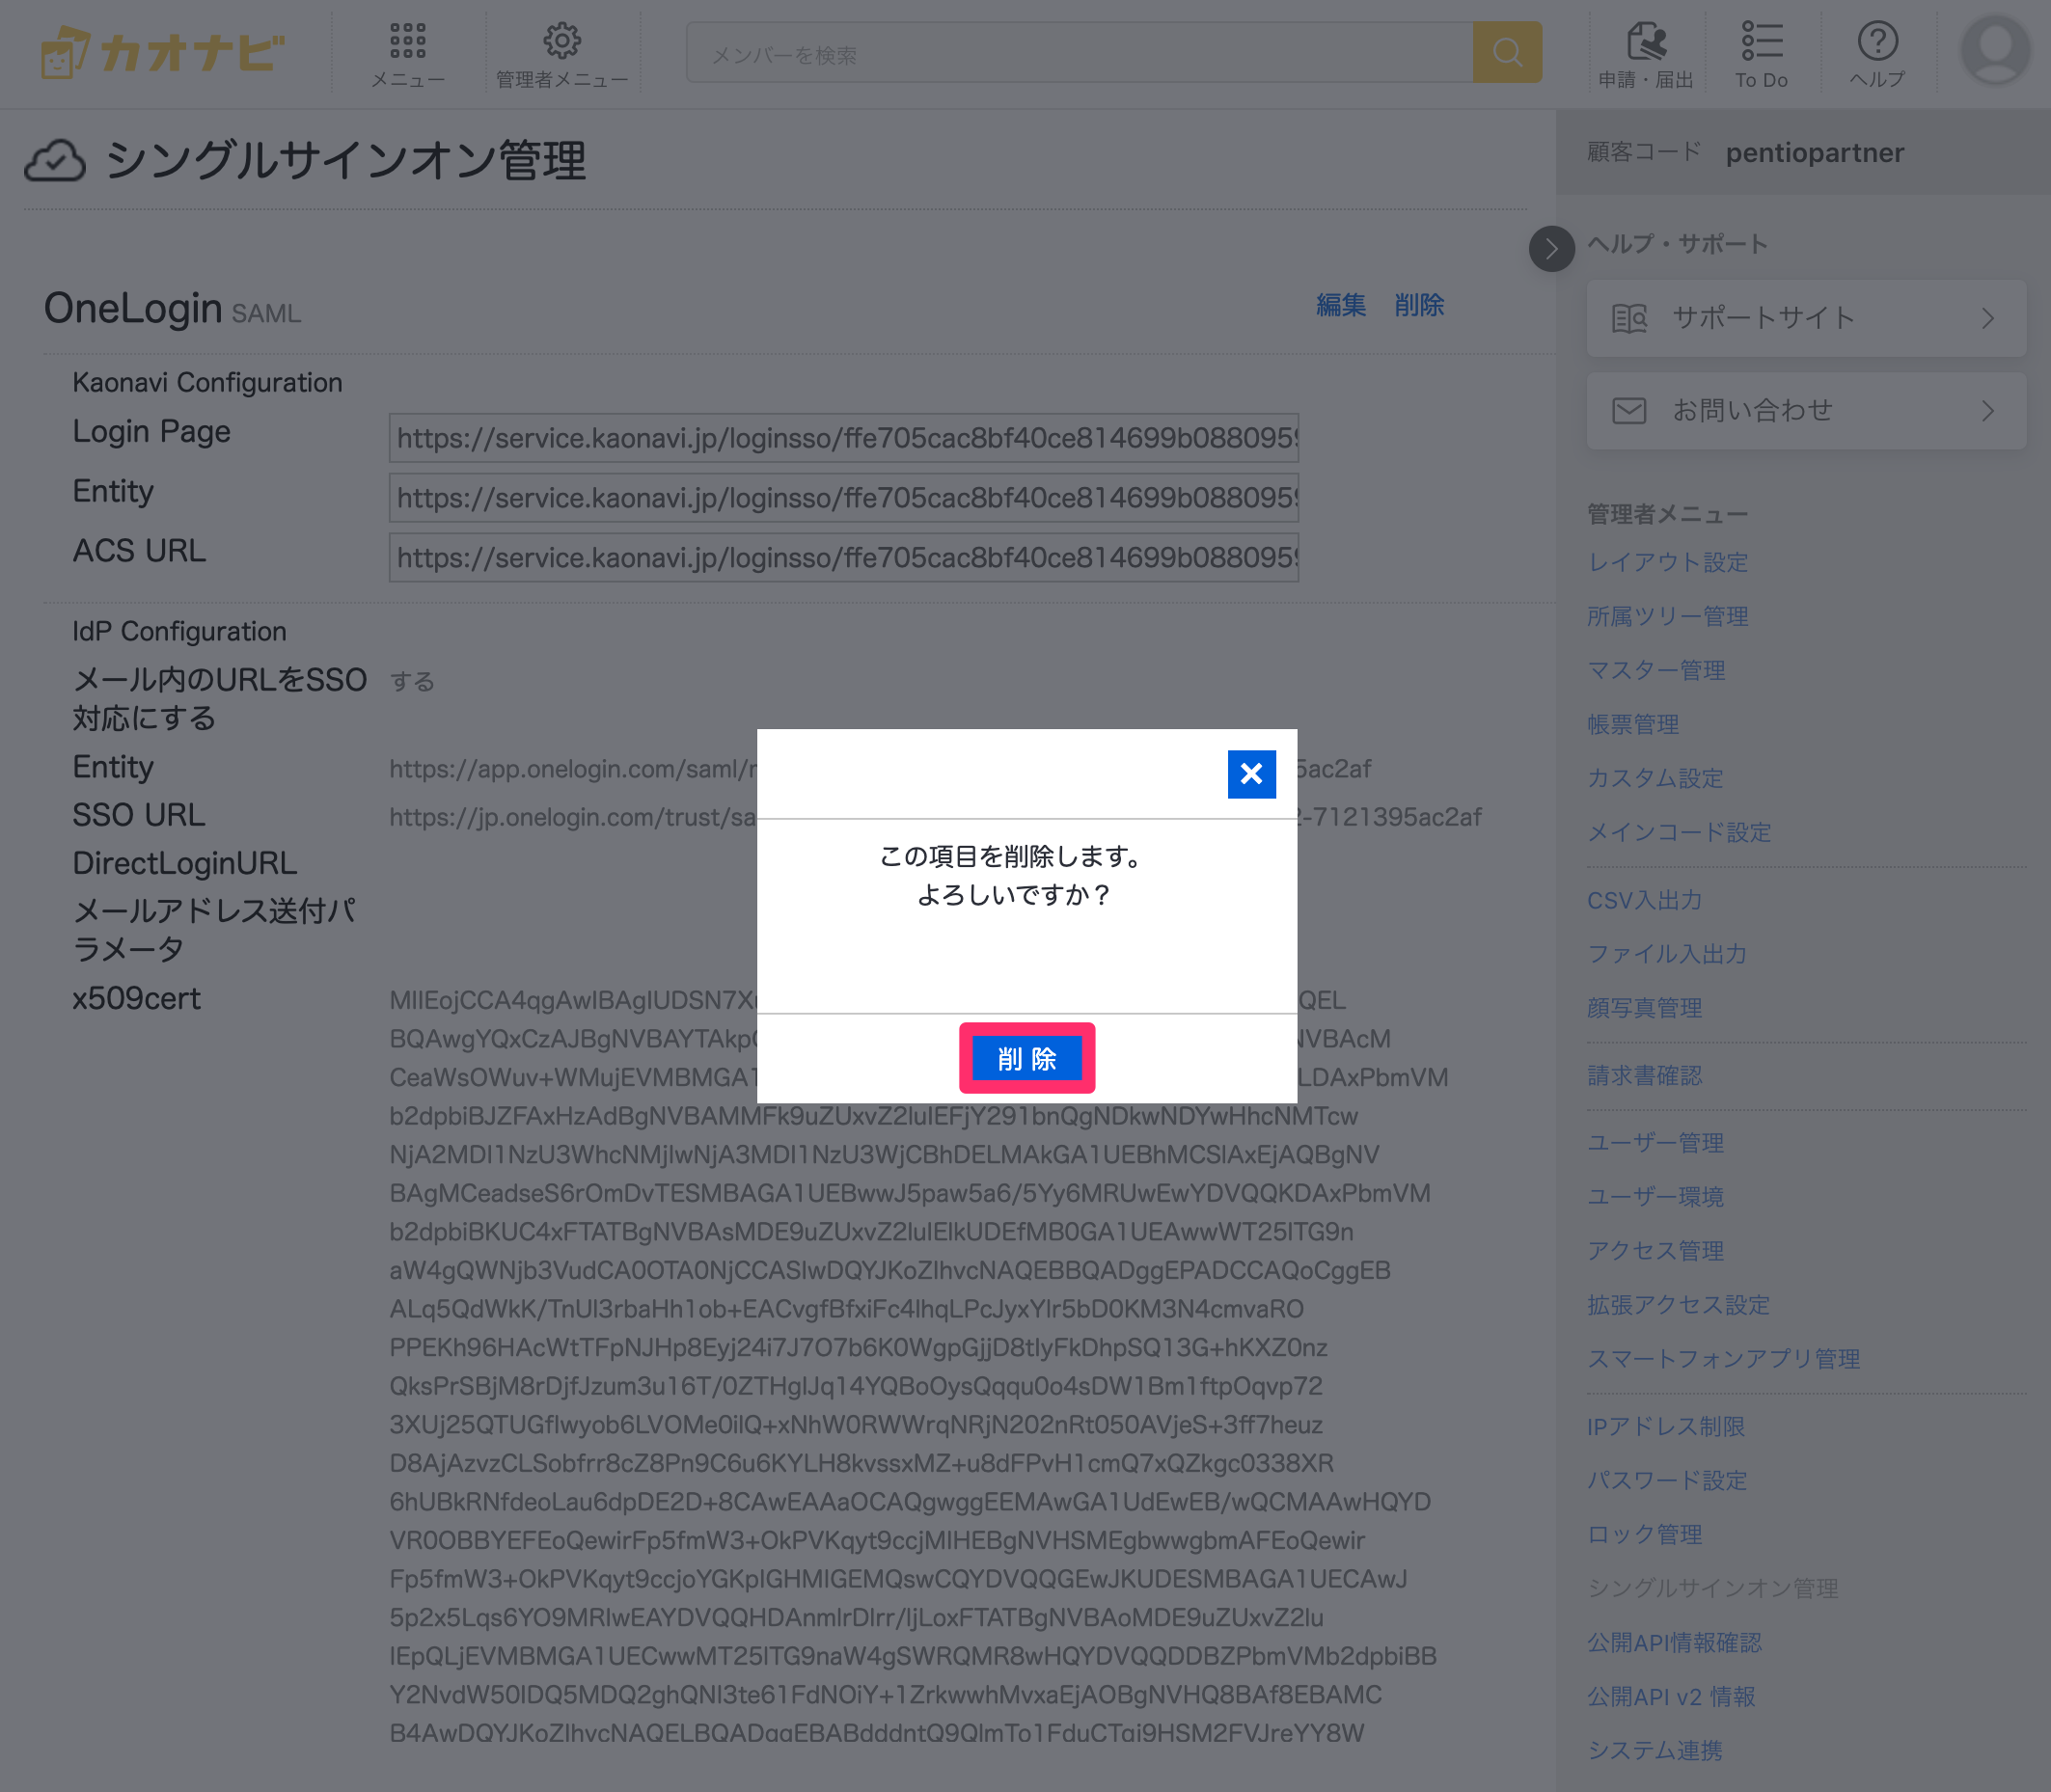Go to 公開API情報確認
This screenshot has width=2051, height=1792.
pyautogui.click(x=1674, y=1643)
